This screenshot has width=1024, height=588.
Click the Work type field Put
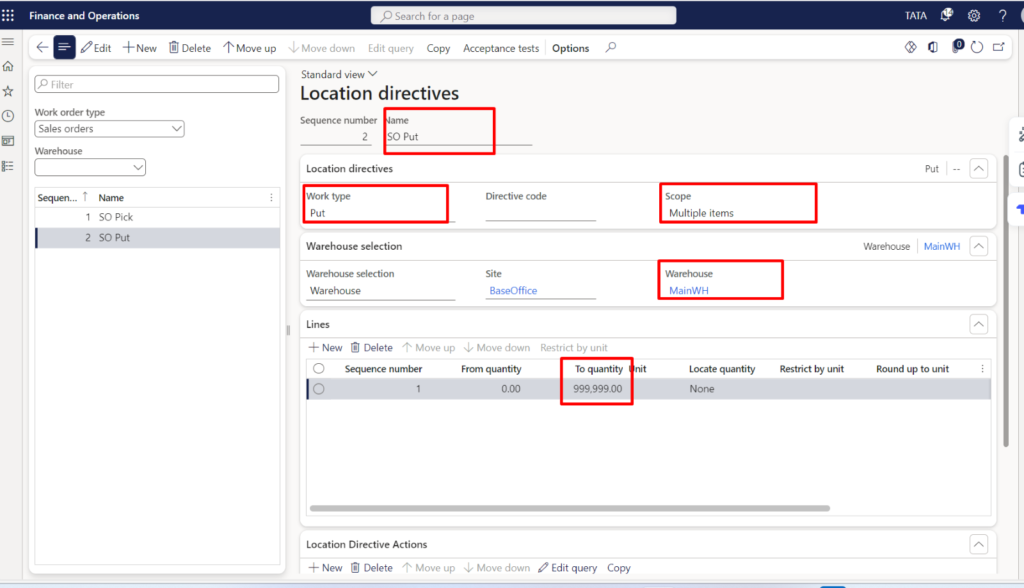click(x=380, y=213)
